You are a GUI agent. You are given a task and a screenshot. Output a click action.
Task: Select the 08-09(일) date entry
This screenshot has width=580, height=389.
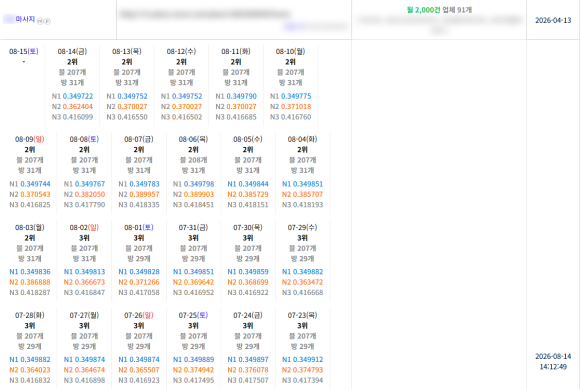click(30, 139)
